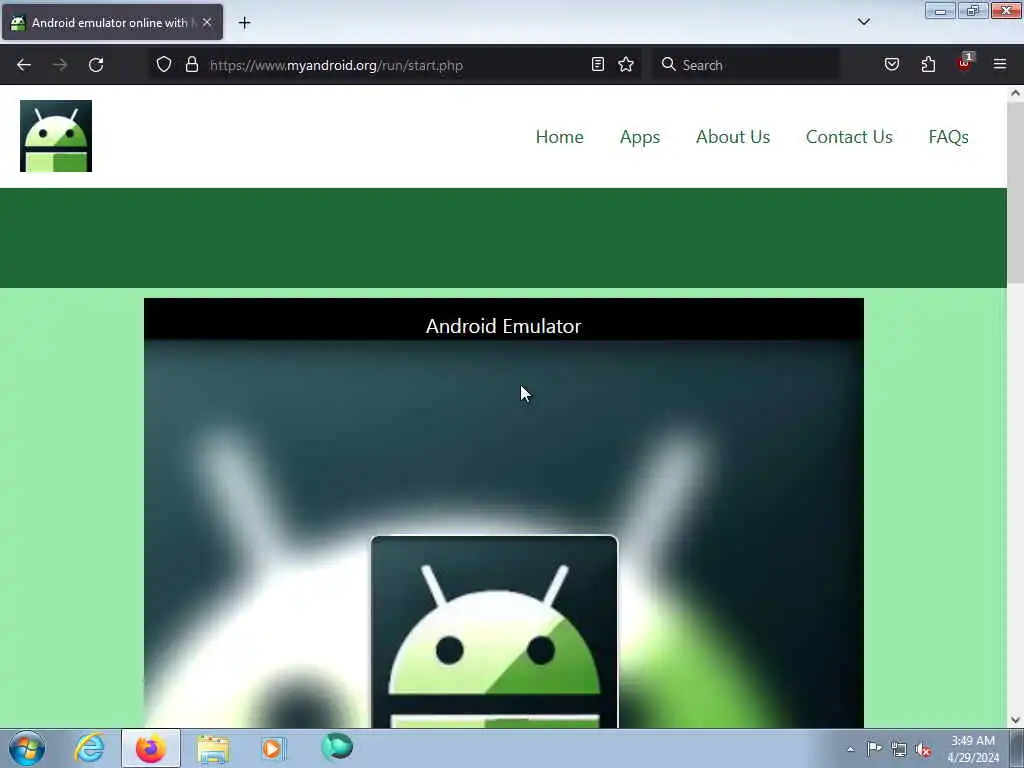Open the extensions puzzle icon
The width and height of the screenshot is (1024, 768).
(928, 64)
